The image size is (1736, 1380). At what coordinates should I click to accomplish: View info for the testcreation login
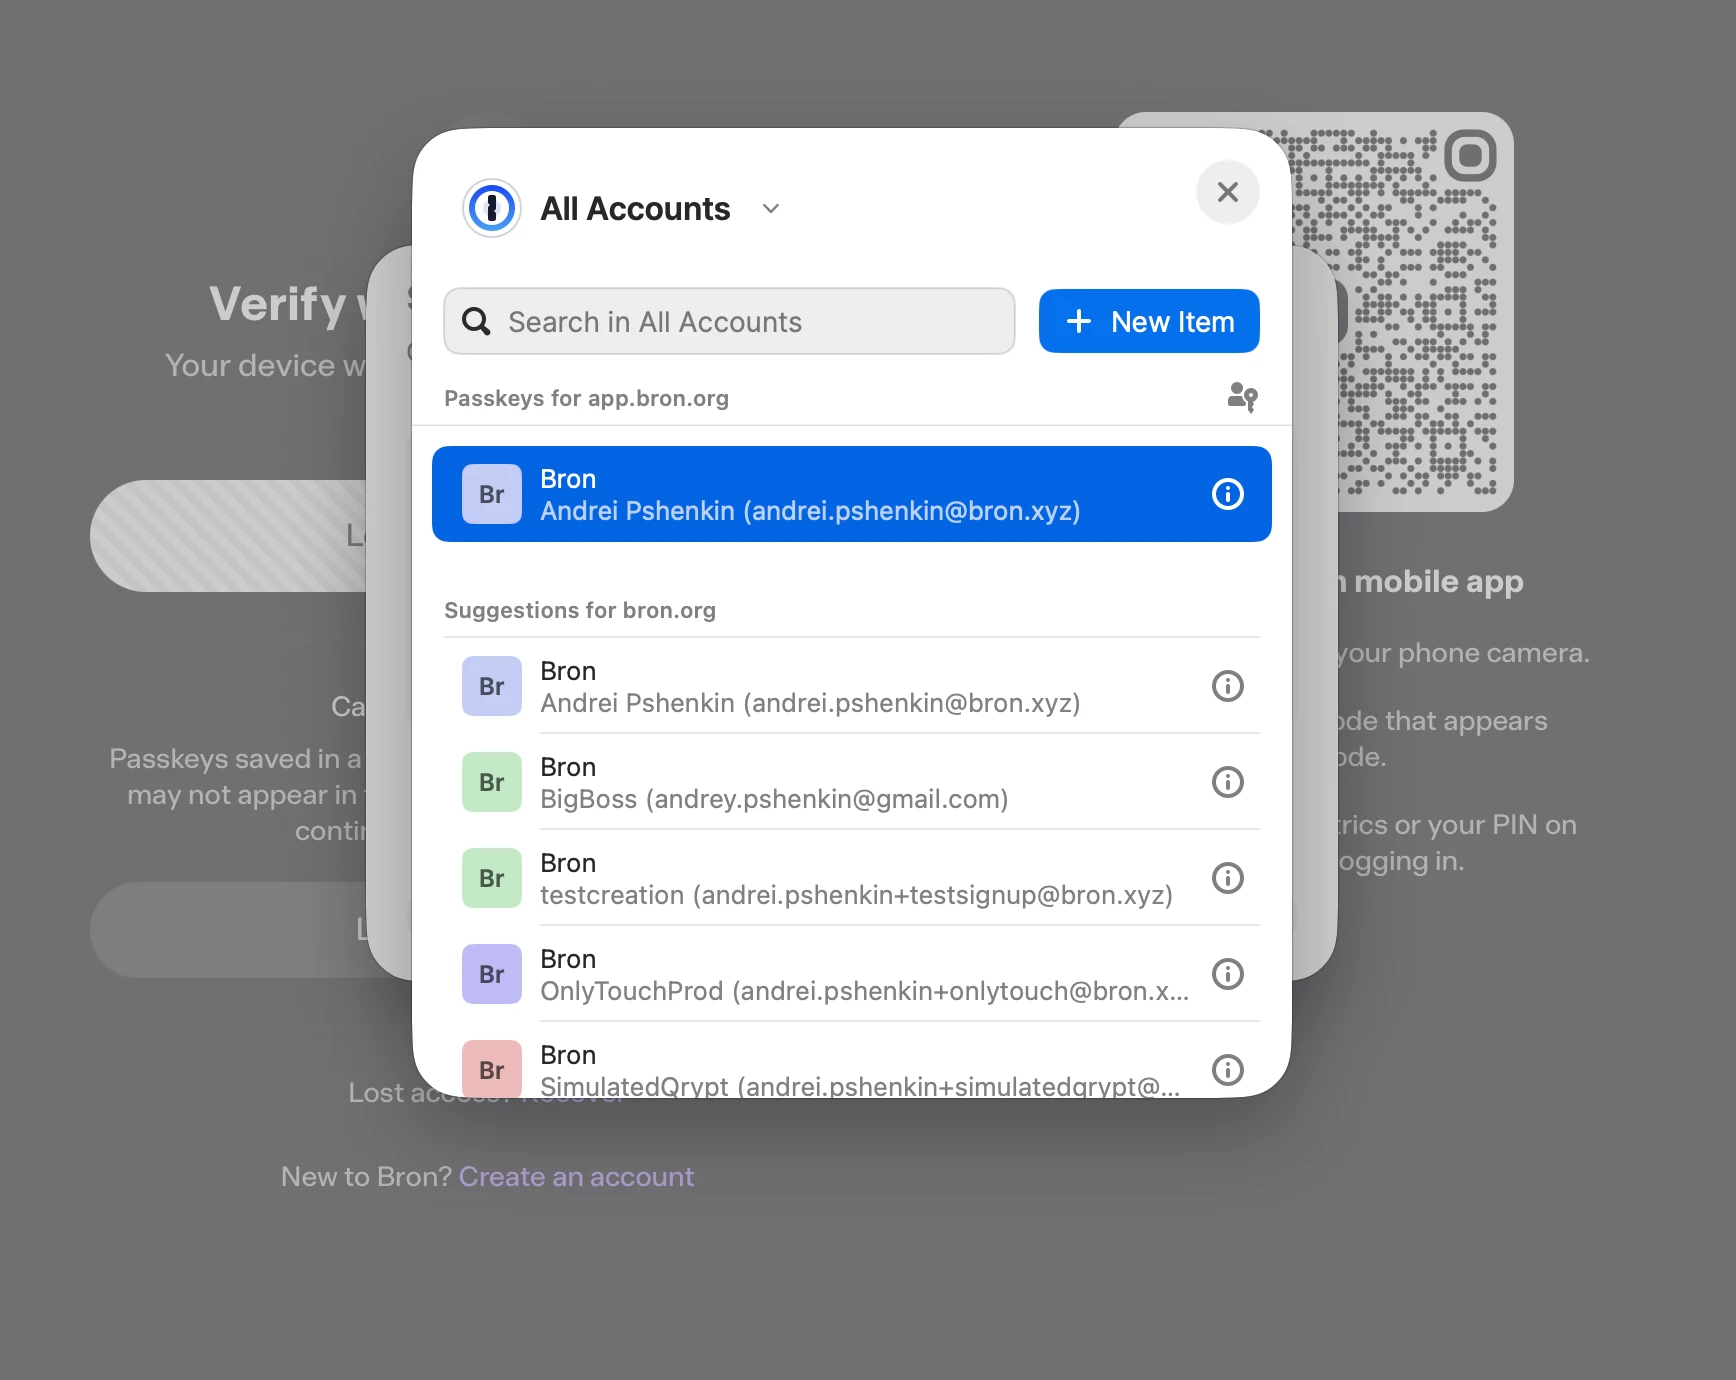[x=1228, y=878]
